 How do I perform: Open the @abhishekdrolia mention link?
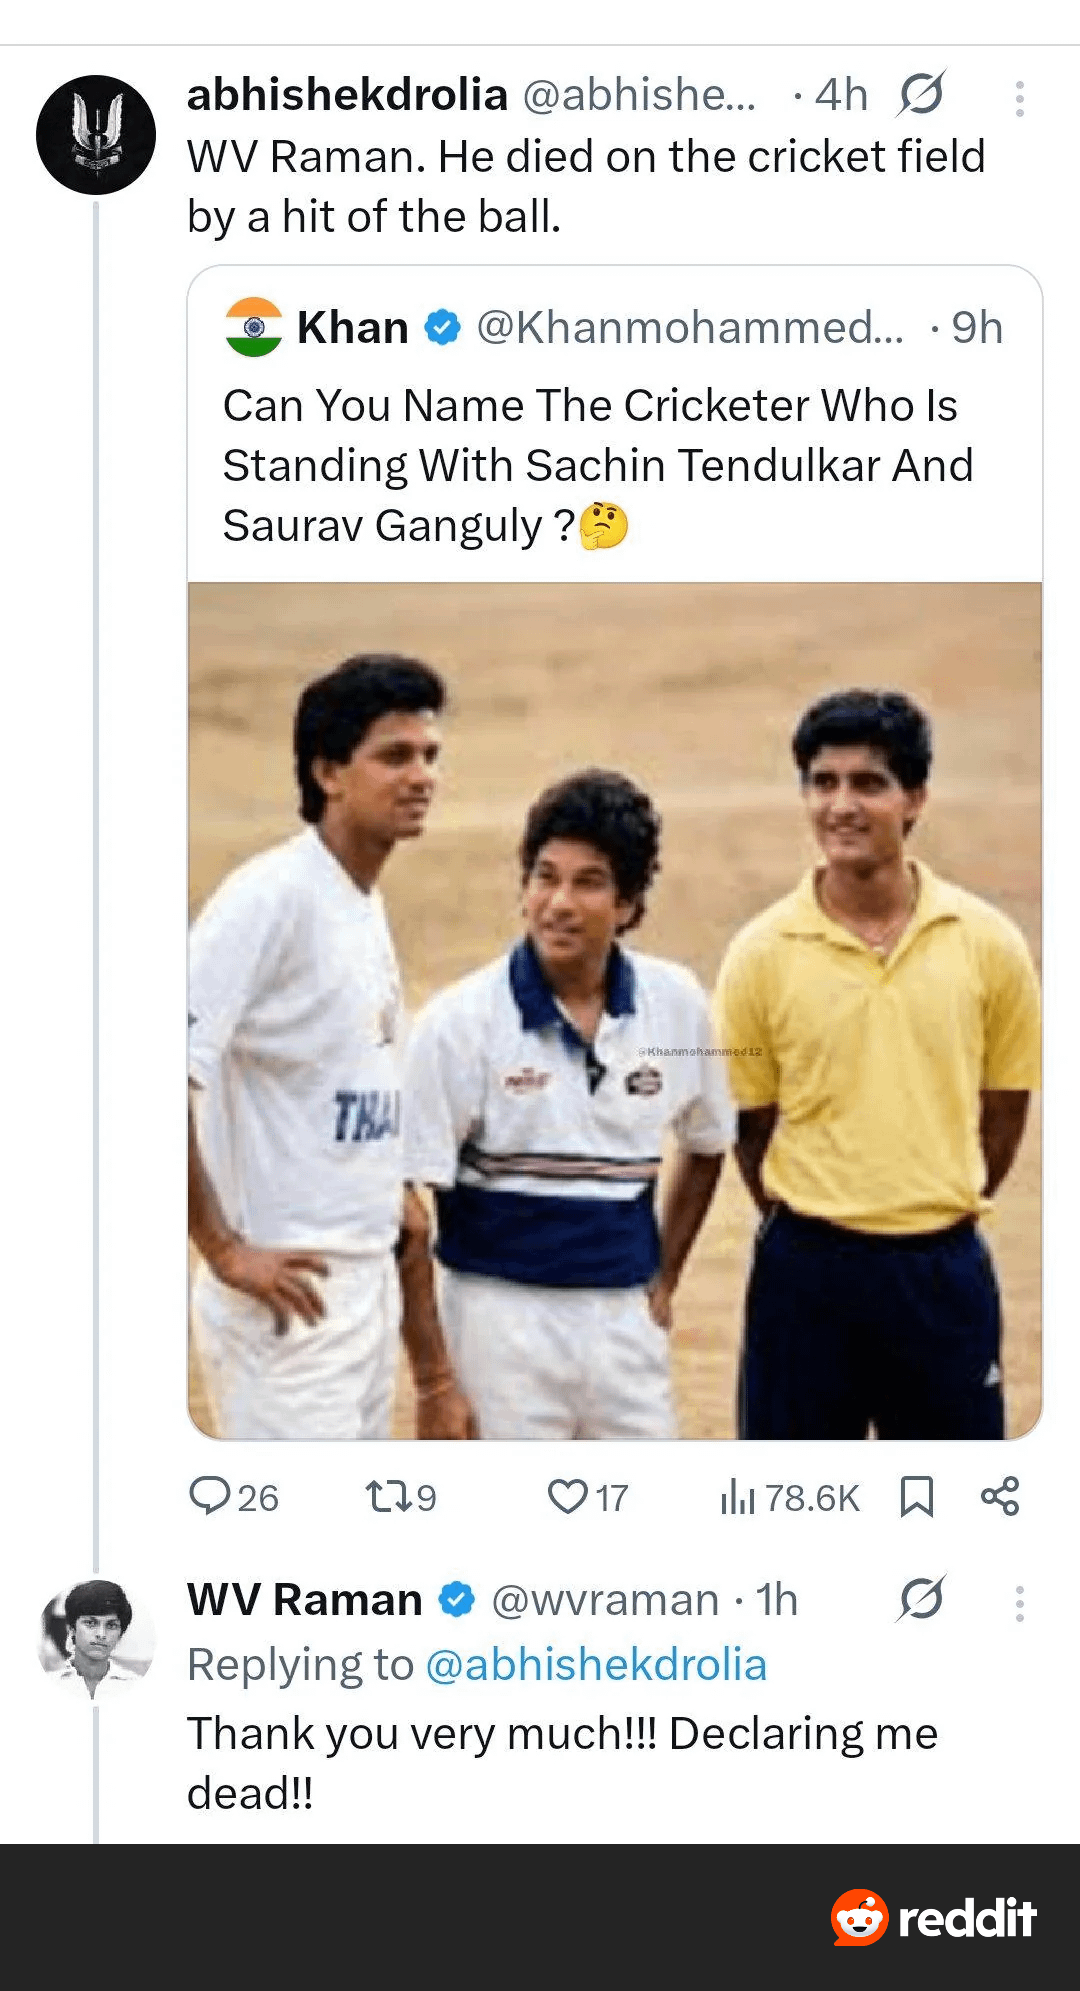pyautogui.click(x=596, y=1665)
